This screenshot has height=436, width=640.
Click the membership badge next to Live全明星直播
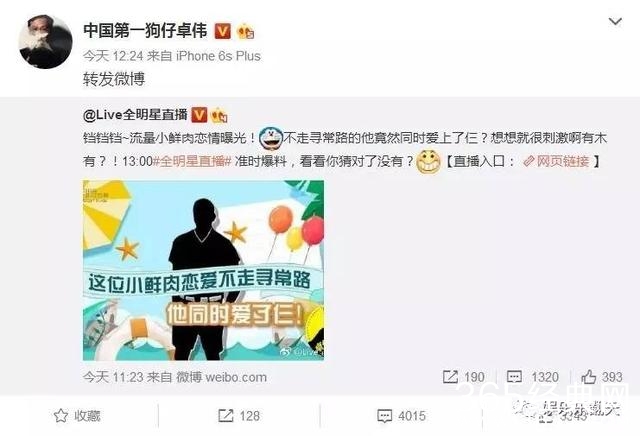click(x=219, y=115)
